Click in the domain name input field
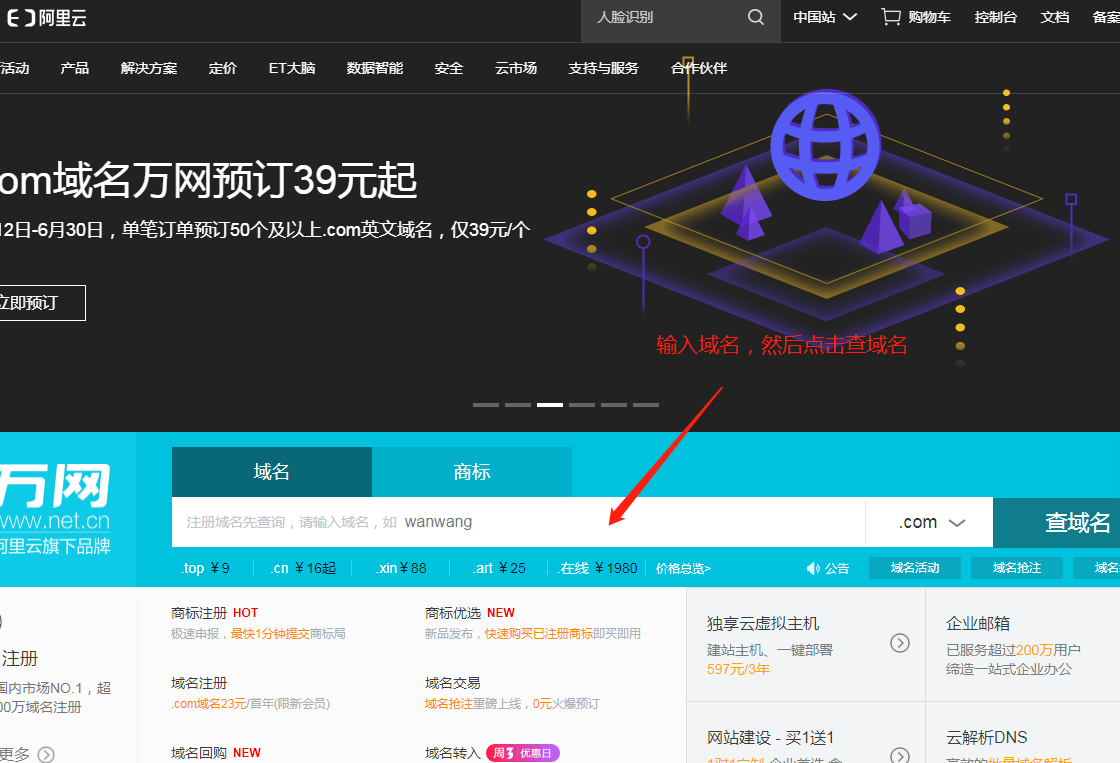This screenshot has width=1120, height=763. click(519, 522)
